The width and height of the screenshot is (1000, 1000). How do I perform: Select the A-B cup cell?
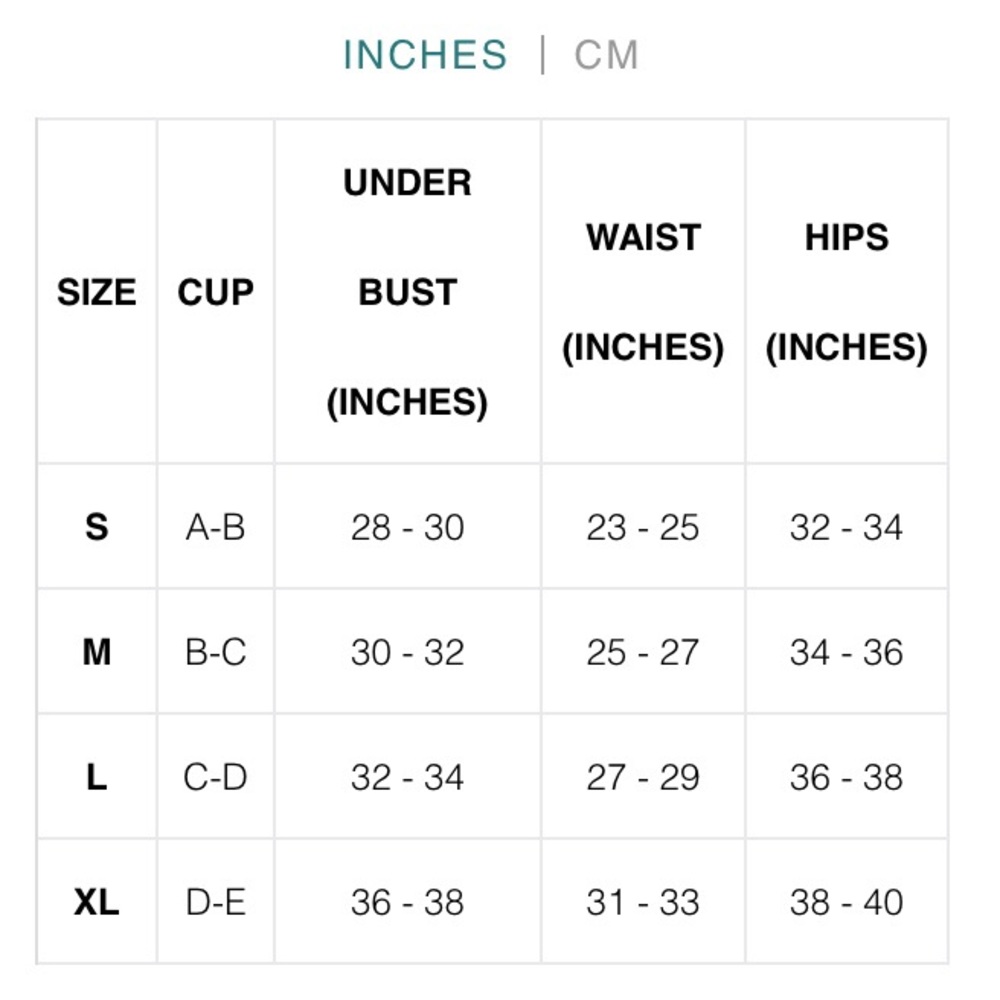(216, 527)
